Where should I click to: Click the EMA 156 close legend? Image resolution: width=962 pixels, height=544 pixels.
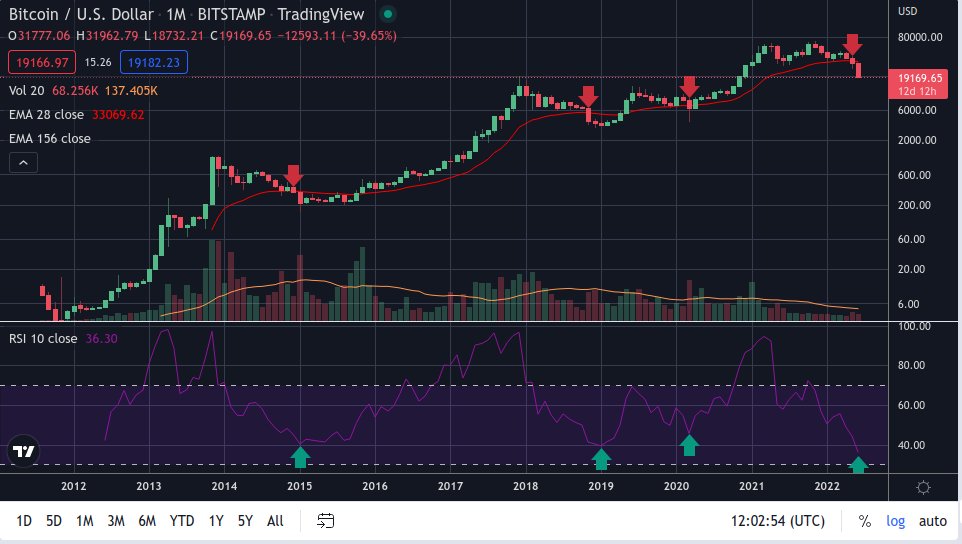tap(50, 139)
